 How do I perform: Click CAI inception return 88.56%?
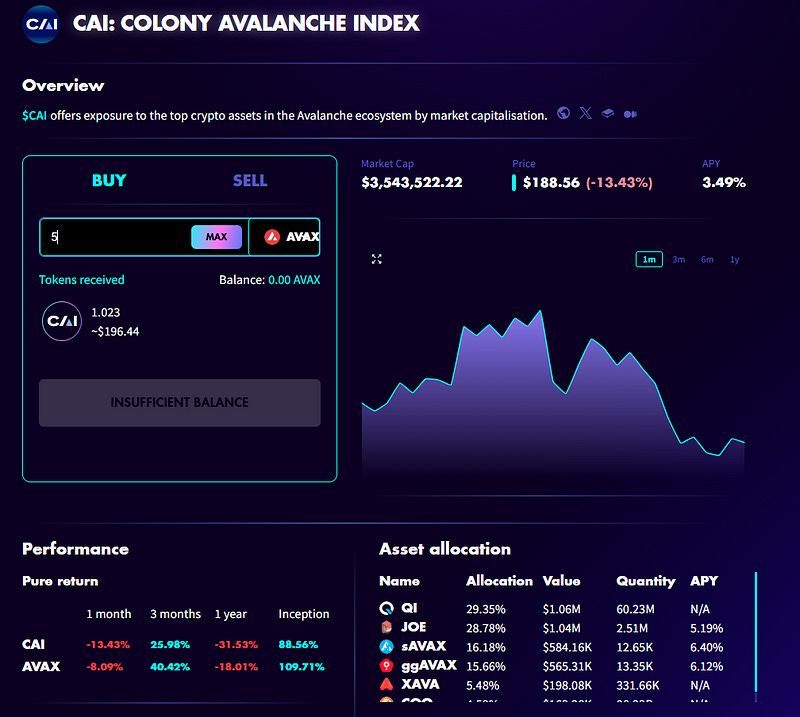[298, 645]
